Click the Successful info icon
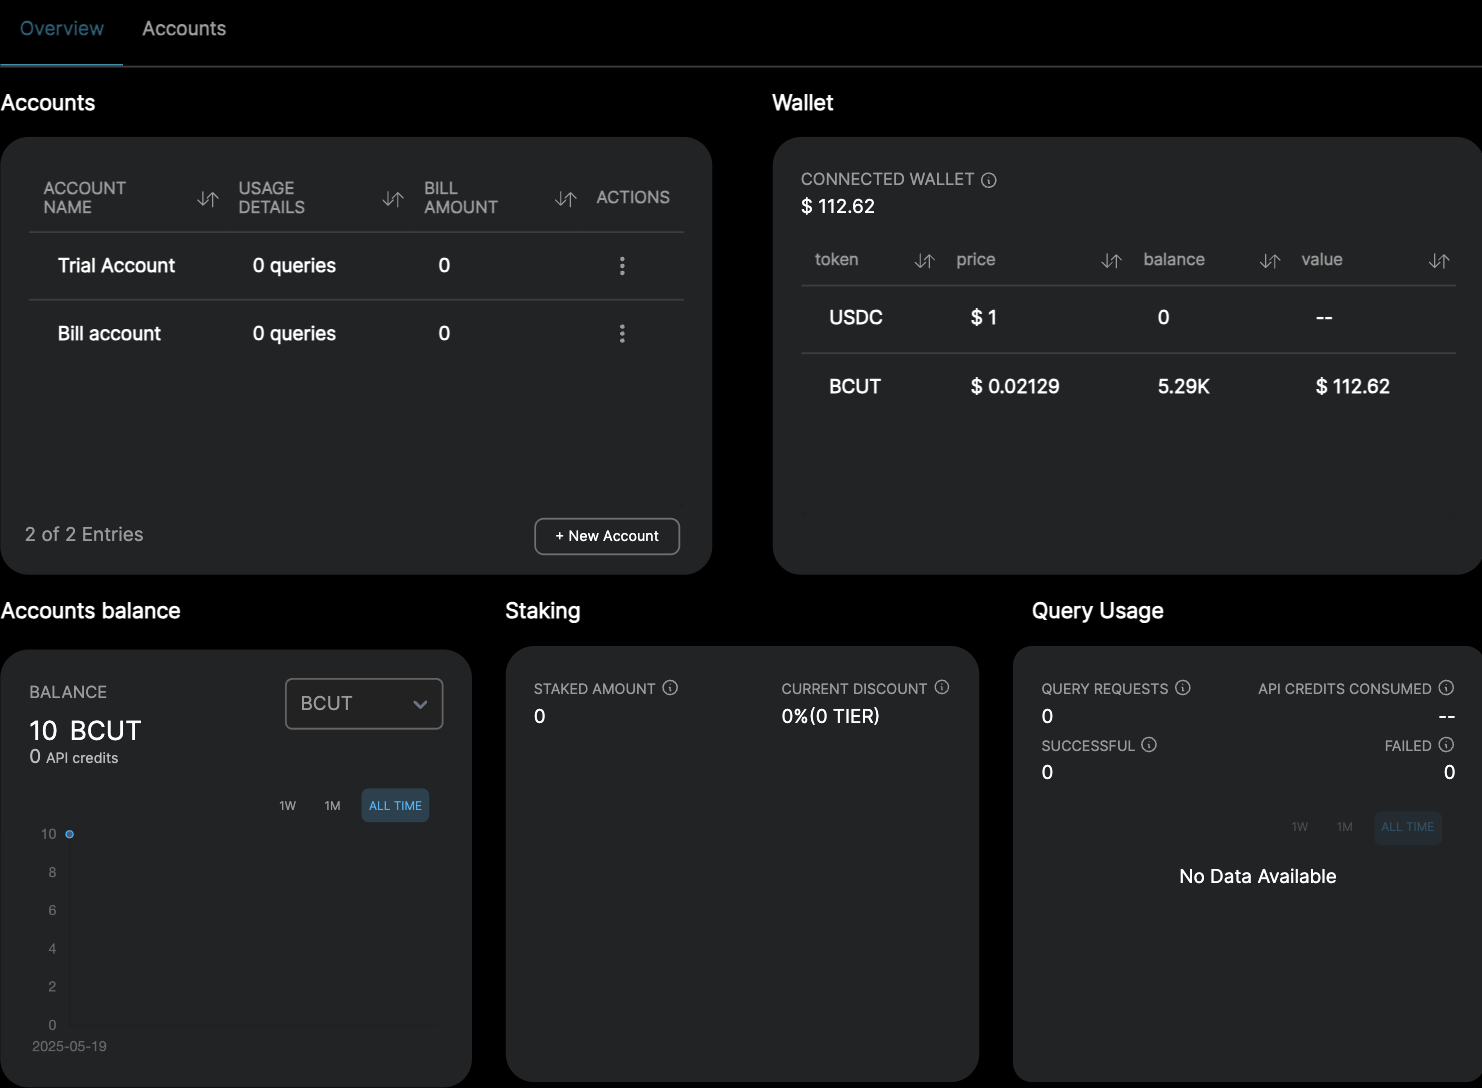The width and height of the screenshot is (1482, 1088). coord(1149,745)
